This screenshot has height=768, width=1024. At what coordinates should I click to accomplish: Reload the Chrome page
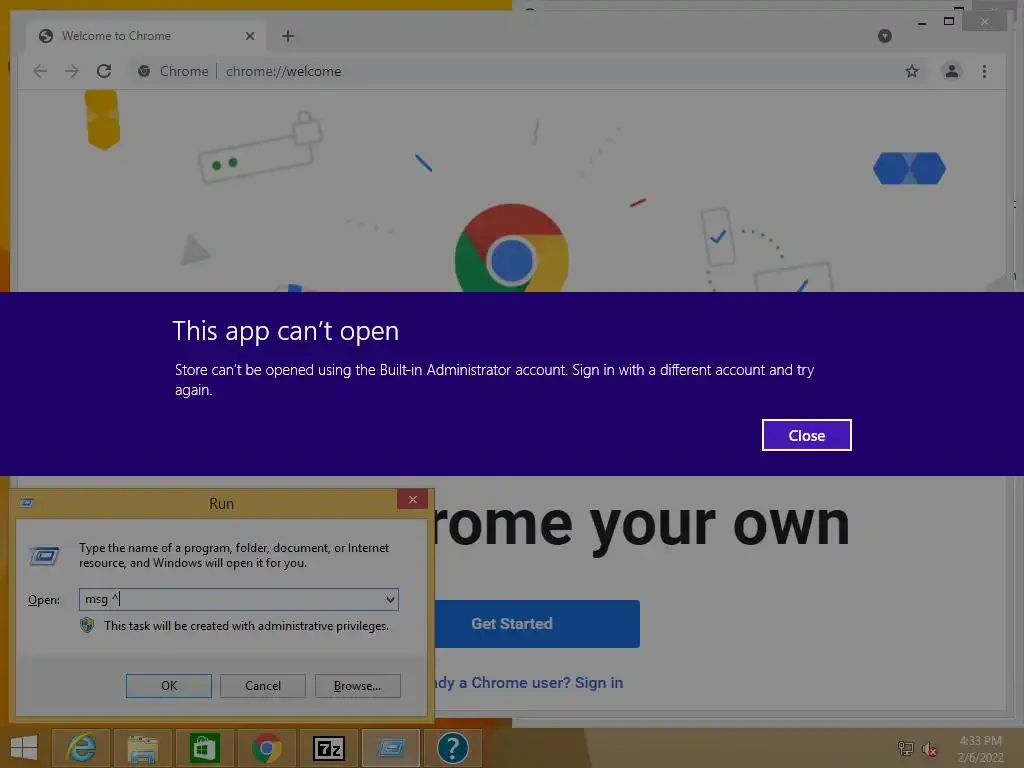click(x=104, y=71)
